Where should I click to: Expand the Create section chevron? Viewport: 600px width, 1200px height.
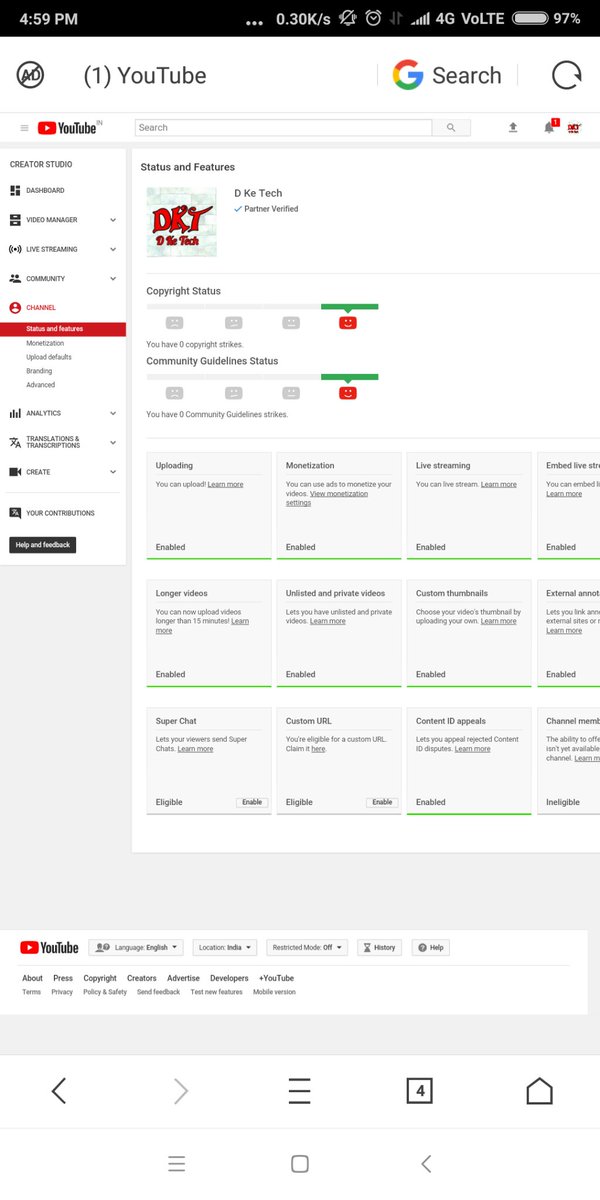click(x=113, y=472)
